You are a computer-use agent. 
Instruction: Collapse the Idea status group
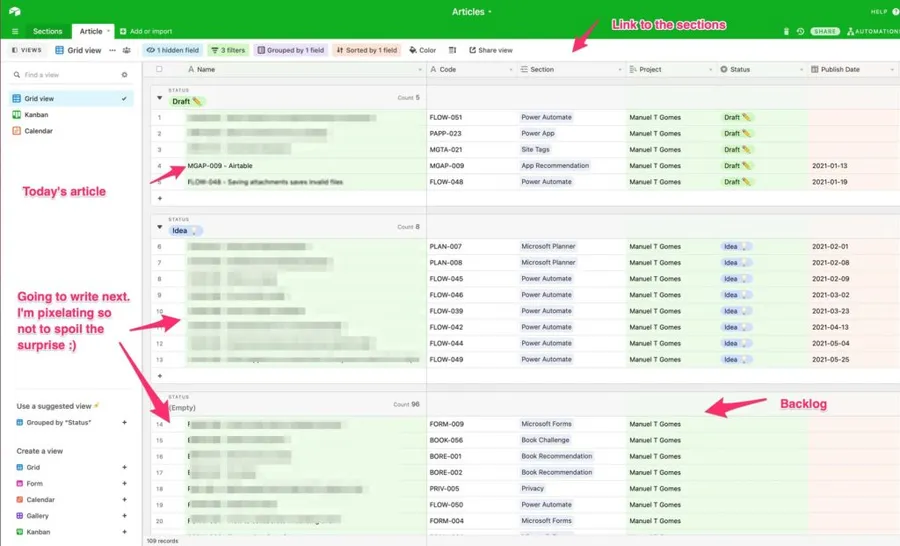tap(160, 228)
